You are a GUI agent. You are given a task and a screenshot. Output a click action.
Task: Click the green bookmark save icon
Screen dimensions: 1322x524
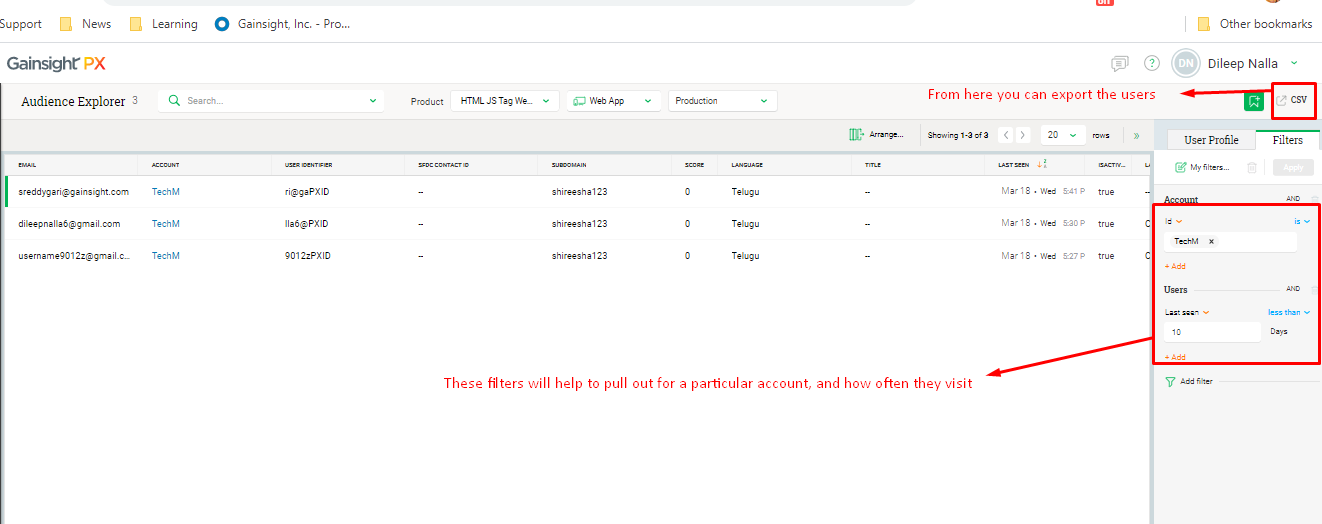1254,101
